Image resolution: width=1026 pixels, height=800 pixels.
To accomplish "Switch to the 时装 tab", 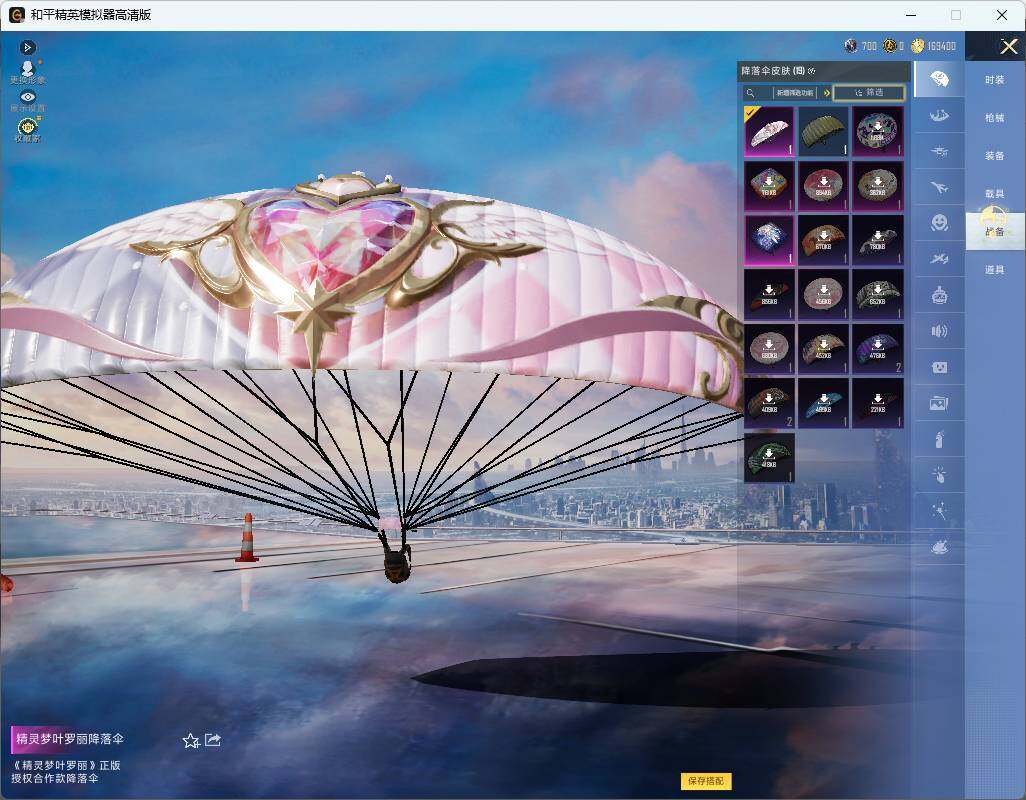I will [x=995, y=80].
